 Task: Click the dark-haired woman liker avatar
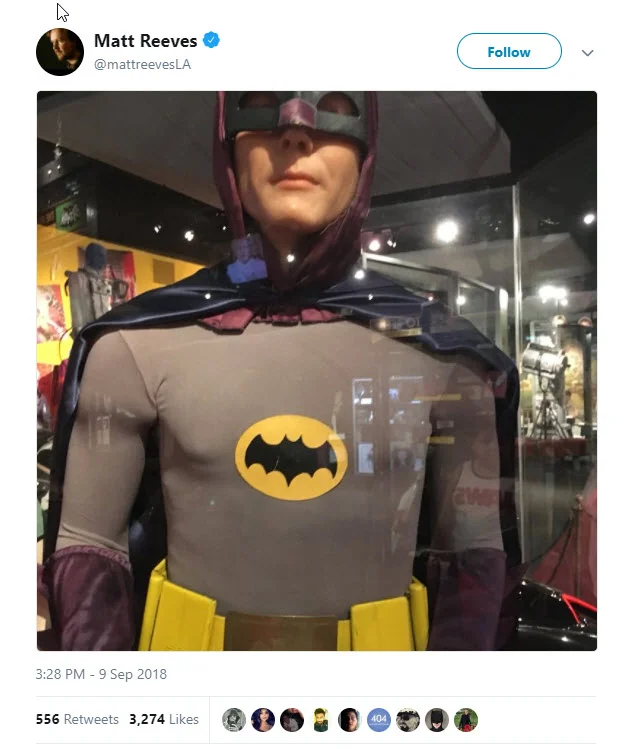click(x=263, y=719)
